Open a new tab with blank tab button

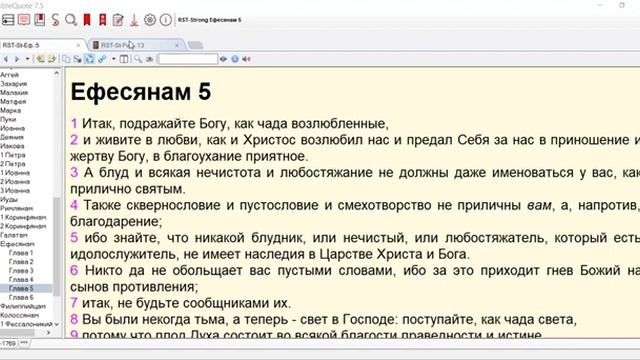[x=196, y=45]
